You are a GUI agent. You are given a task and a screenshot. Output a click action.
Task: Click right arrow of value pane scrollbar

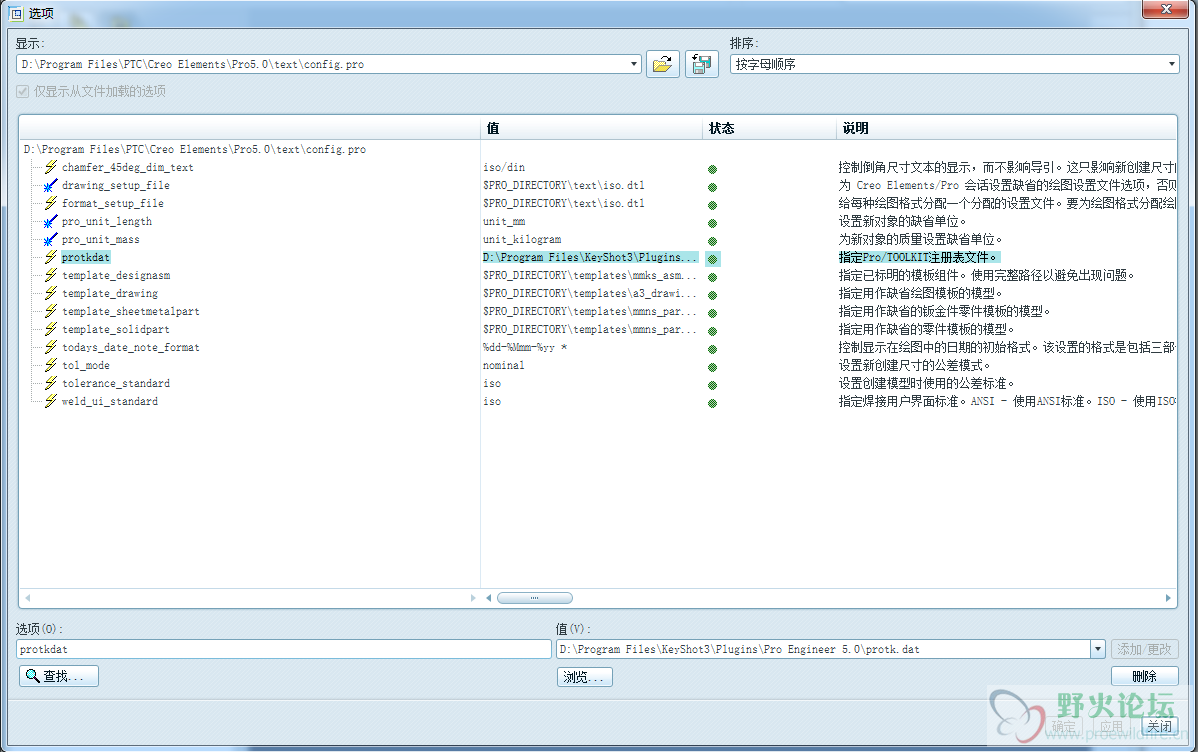coord(1168,598)
